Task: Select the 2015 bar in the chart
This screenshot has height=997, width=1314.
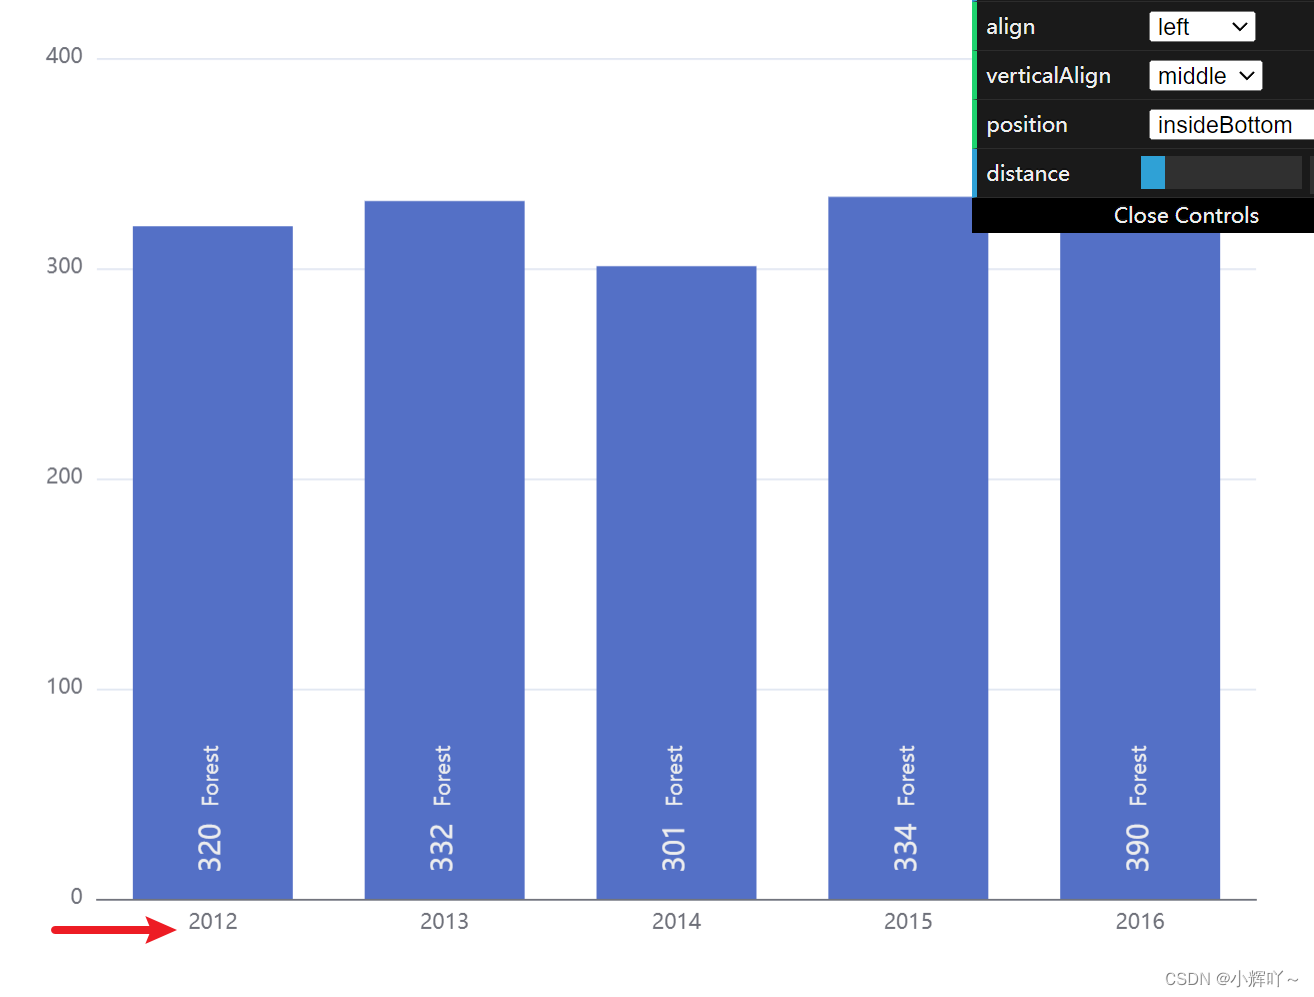Action: pos(908,548)
